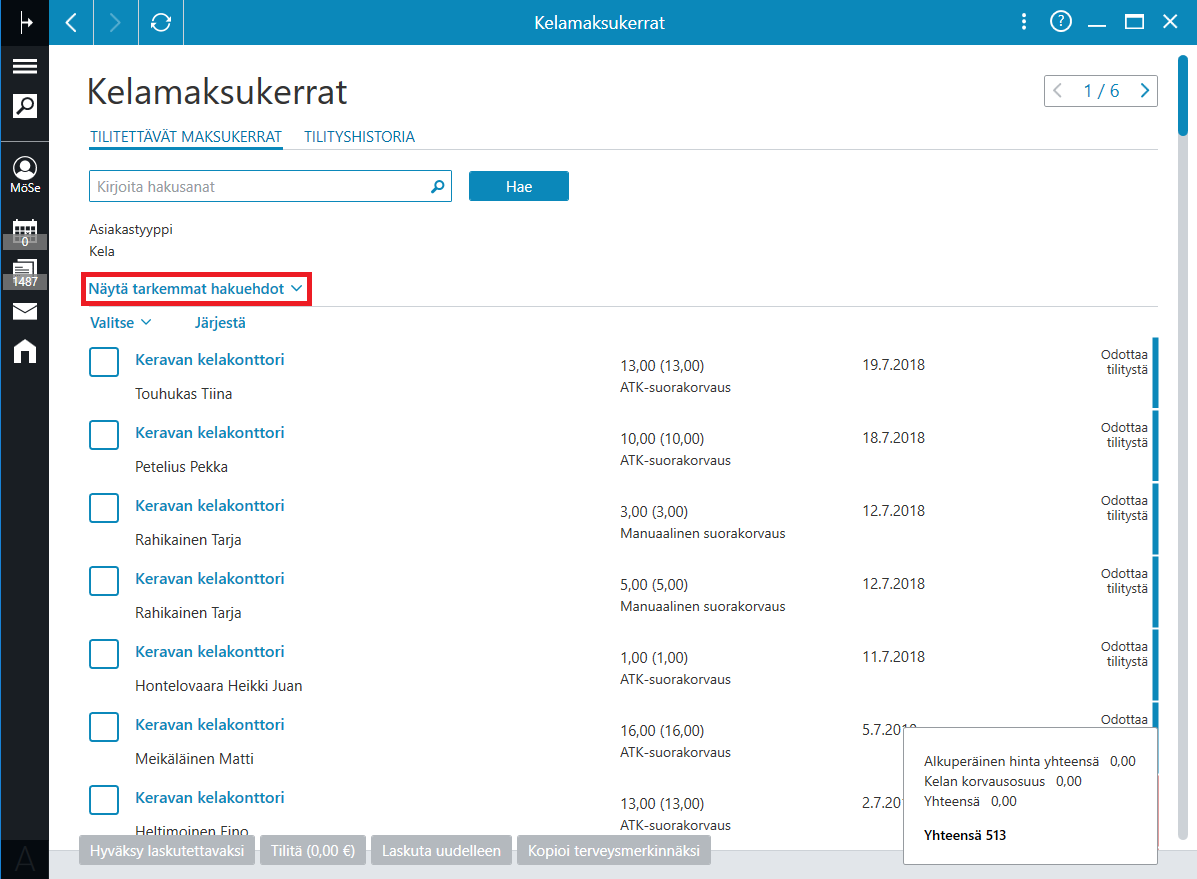Open the hamburger menu in sidebar
The image size is (1197, 879).
(24, 66)
